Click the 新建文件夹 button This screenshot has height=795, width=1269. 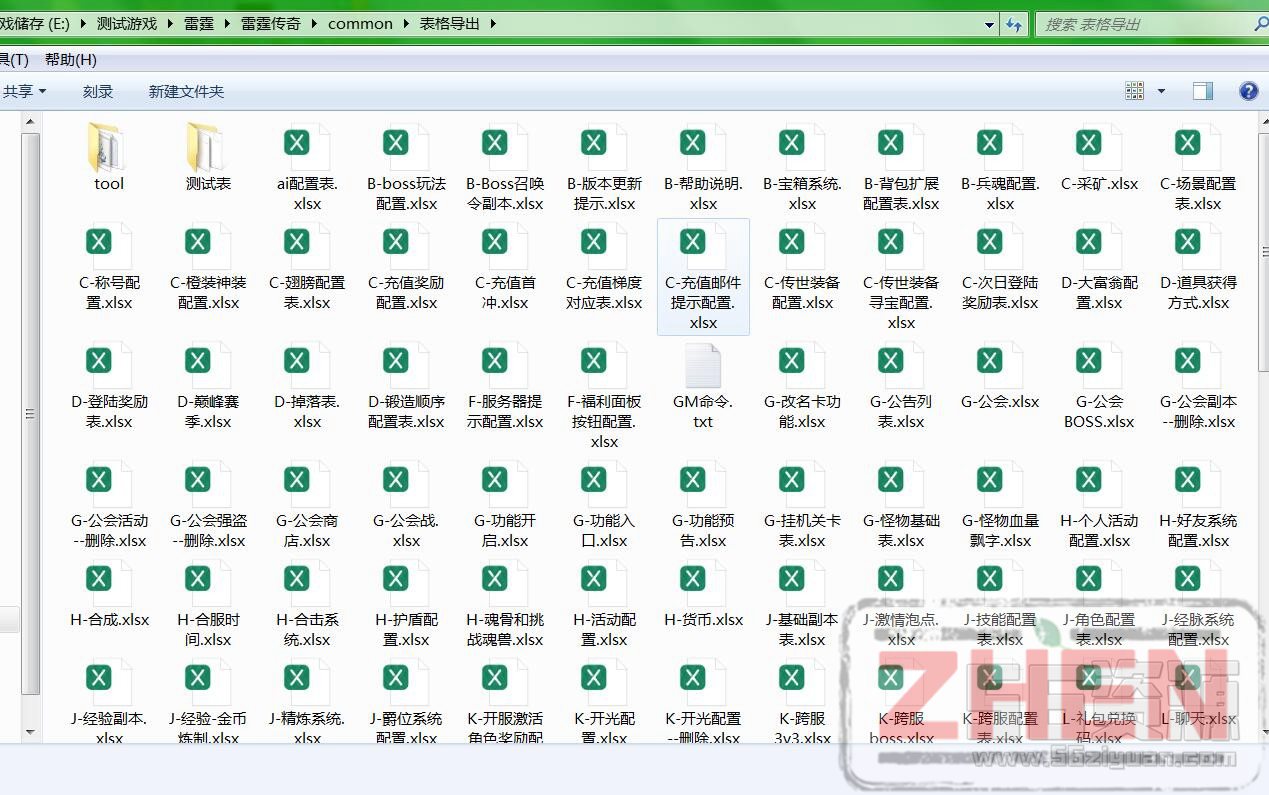186,91
